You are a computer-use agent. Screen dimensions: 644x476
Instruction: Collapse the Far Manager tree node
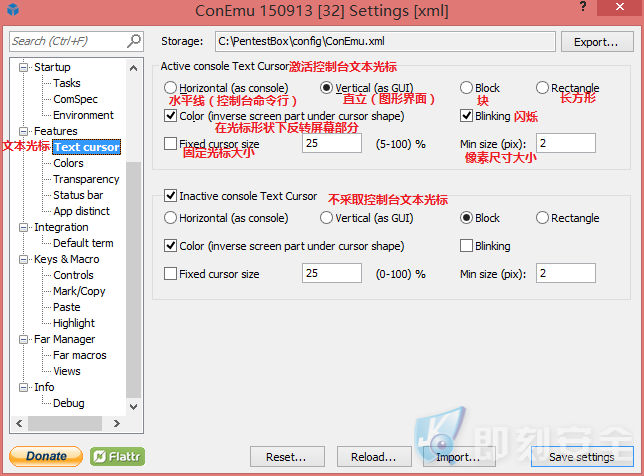(x=24, y=339)
